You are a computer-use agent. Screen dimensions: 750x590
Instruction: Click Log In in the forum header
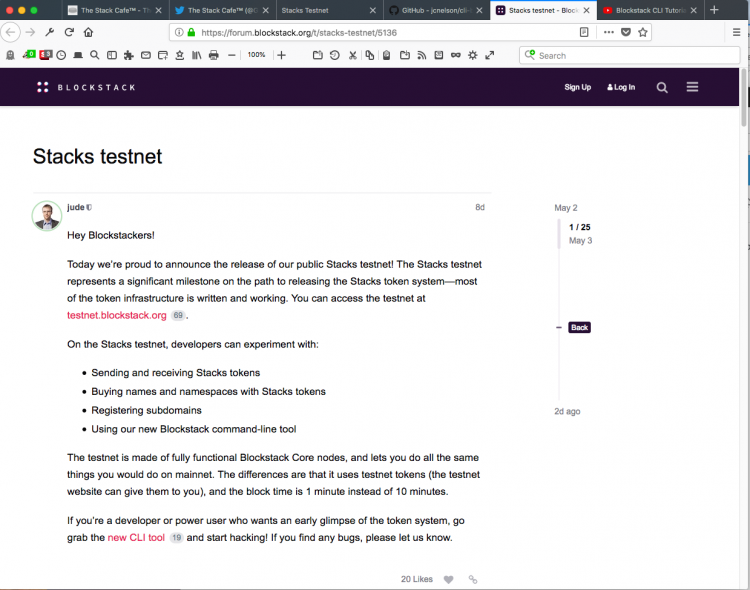click(x=621, y=87)
